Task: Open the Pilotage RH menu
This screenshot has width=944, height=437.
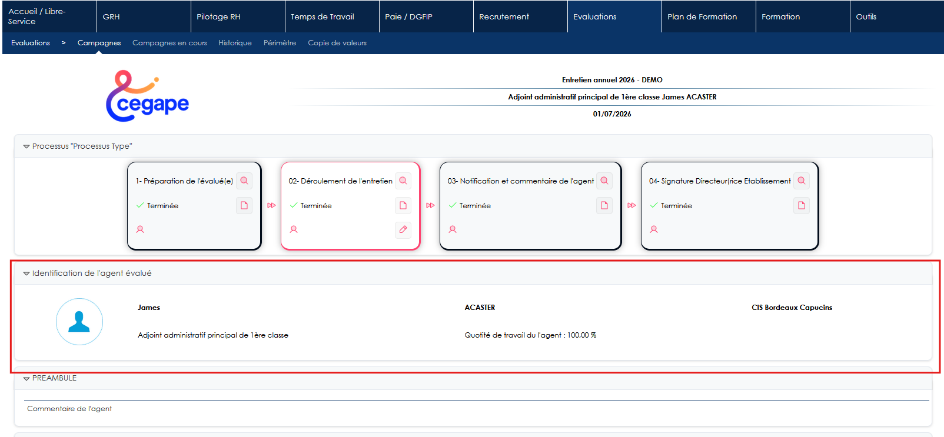Action: (x=237, y=16)
